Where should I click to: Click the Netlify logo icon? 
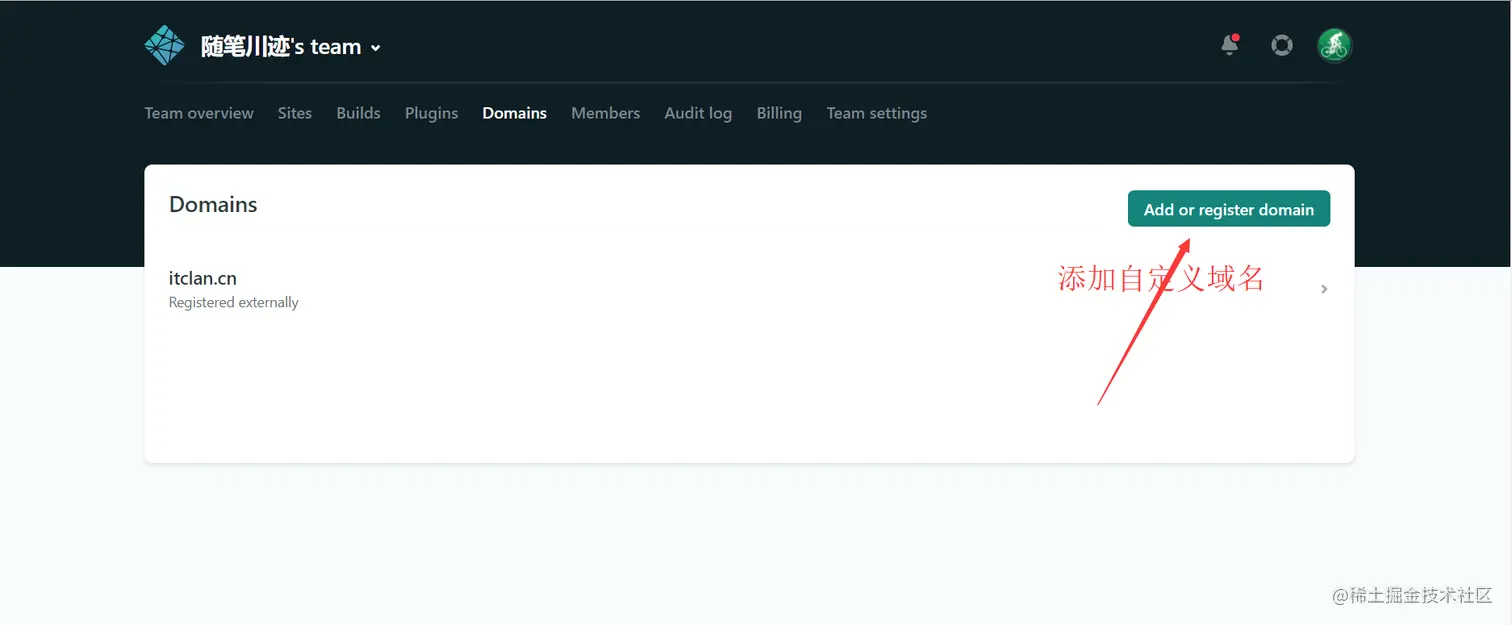164,44
